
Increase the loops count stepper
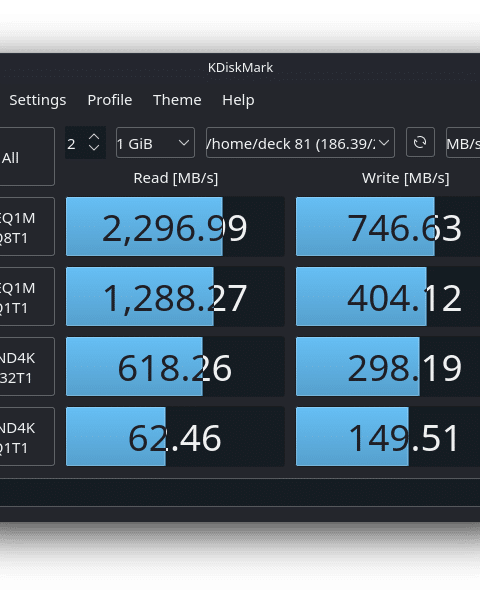coord(94,137)
